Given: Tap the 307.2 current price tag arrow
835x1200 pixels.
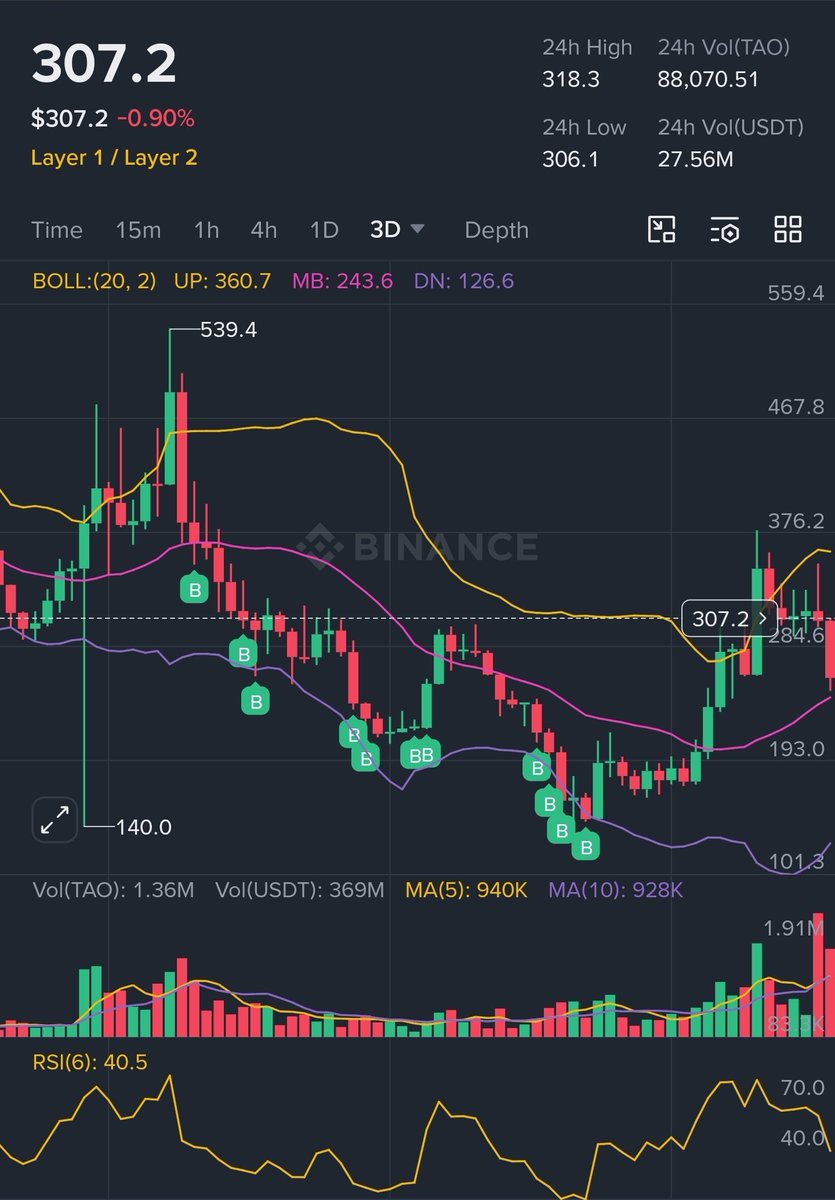Looking at the screenshot, I should click(763, 619).
